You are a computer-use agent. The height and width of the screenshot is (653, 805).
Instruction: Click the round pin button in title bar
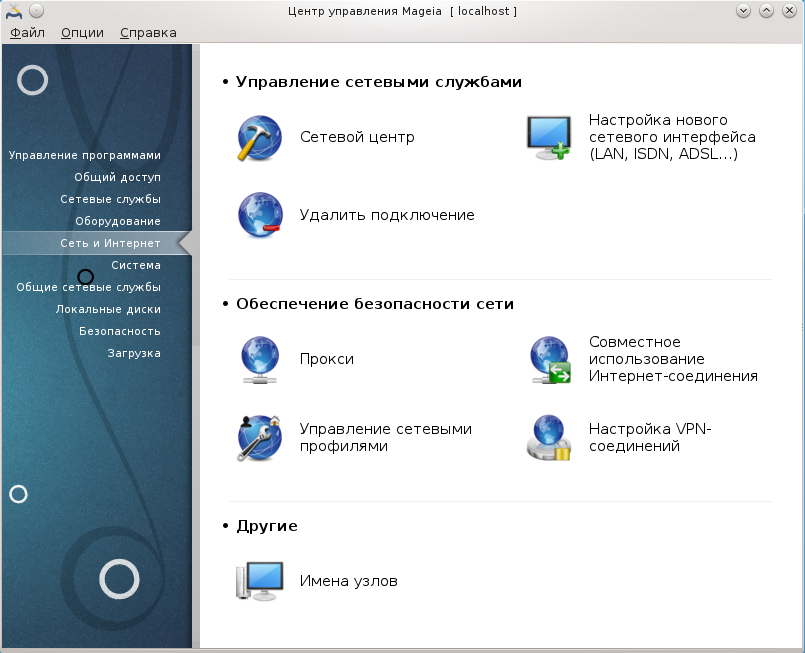36,11
